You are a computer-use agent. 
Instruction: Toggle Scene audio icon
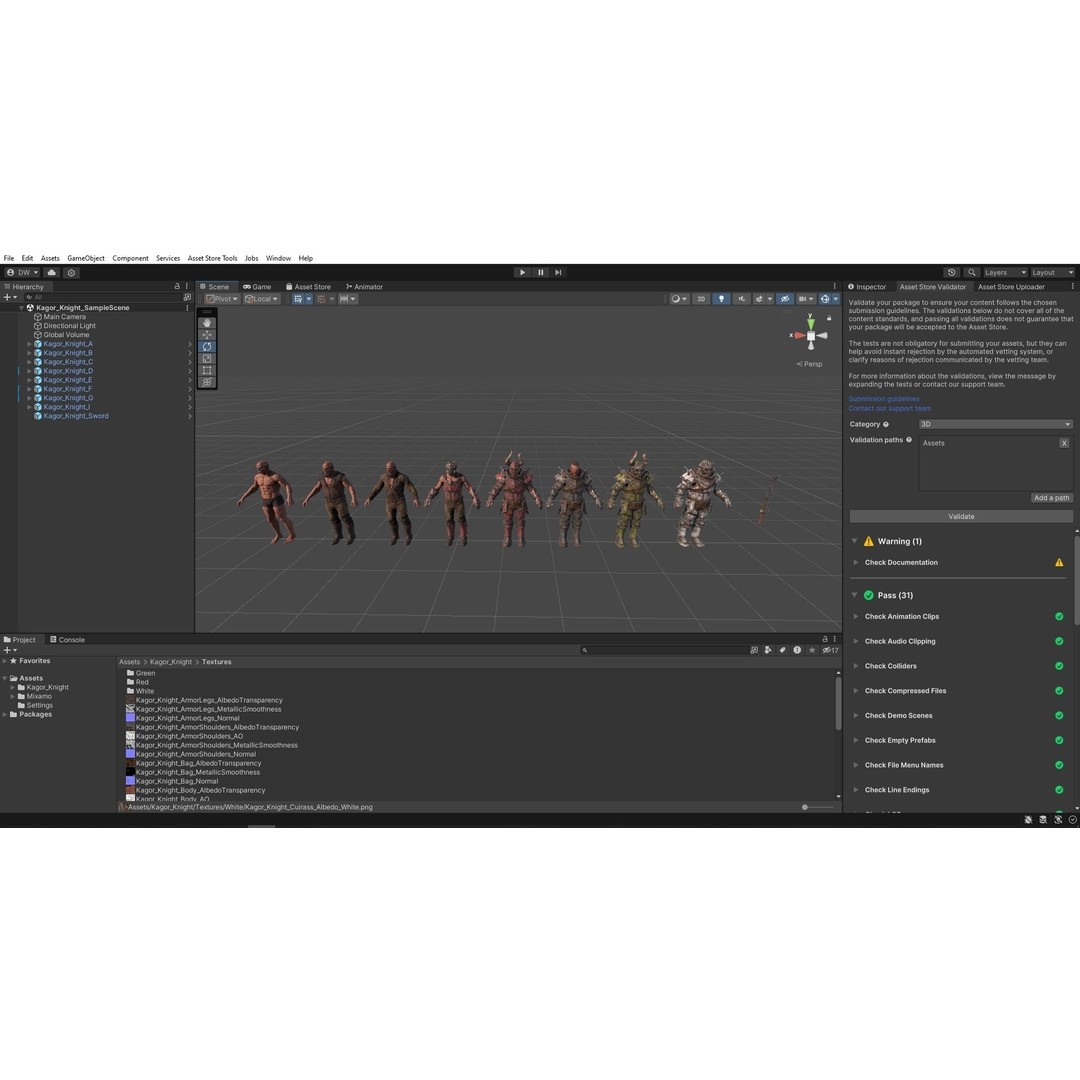(x=741, y=299)
